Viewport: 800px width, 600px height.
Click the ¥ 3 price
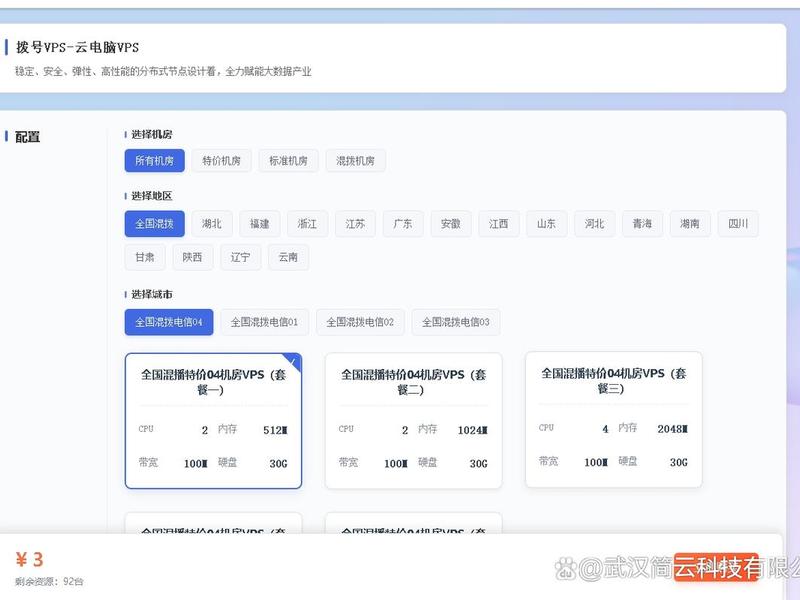click(30, 560)
